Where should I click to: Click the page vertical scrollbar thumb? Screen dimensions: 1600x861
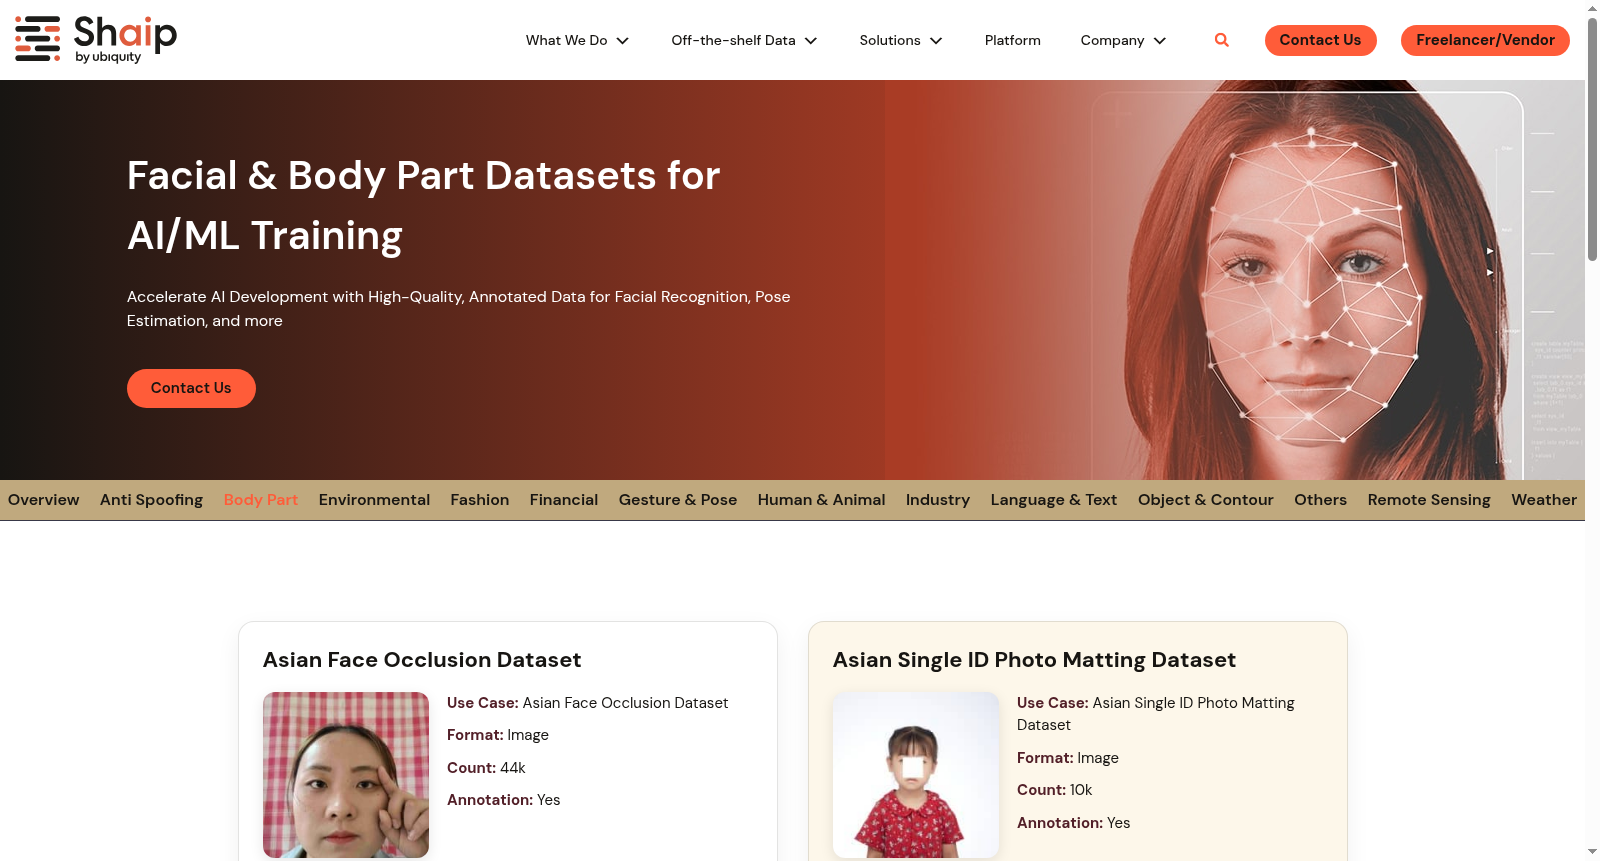[x=1592, y=139]
